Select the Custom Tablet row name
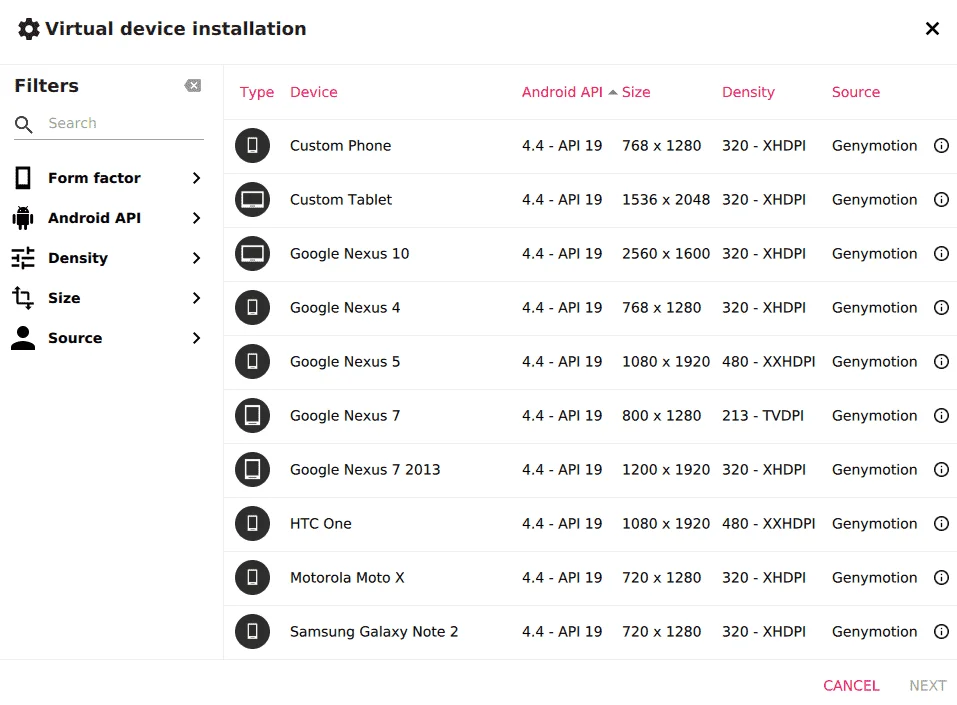The image size is (957, 705). (341, 200)
